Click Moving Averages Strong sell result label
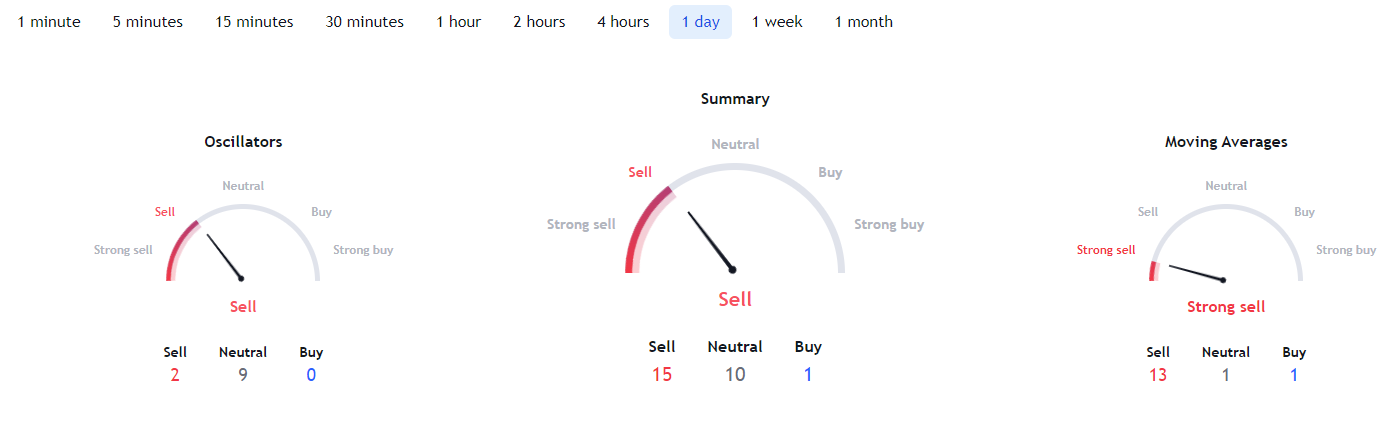The width and height of the screenshot is (1392, 422). [x=1226, y=307]
